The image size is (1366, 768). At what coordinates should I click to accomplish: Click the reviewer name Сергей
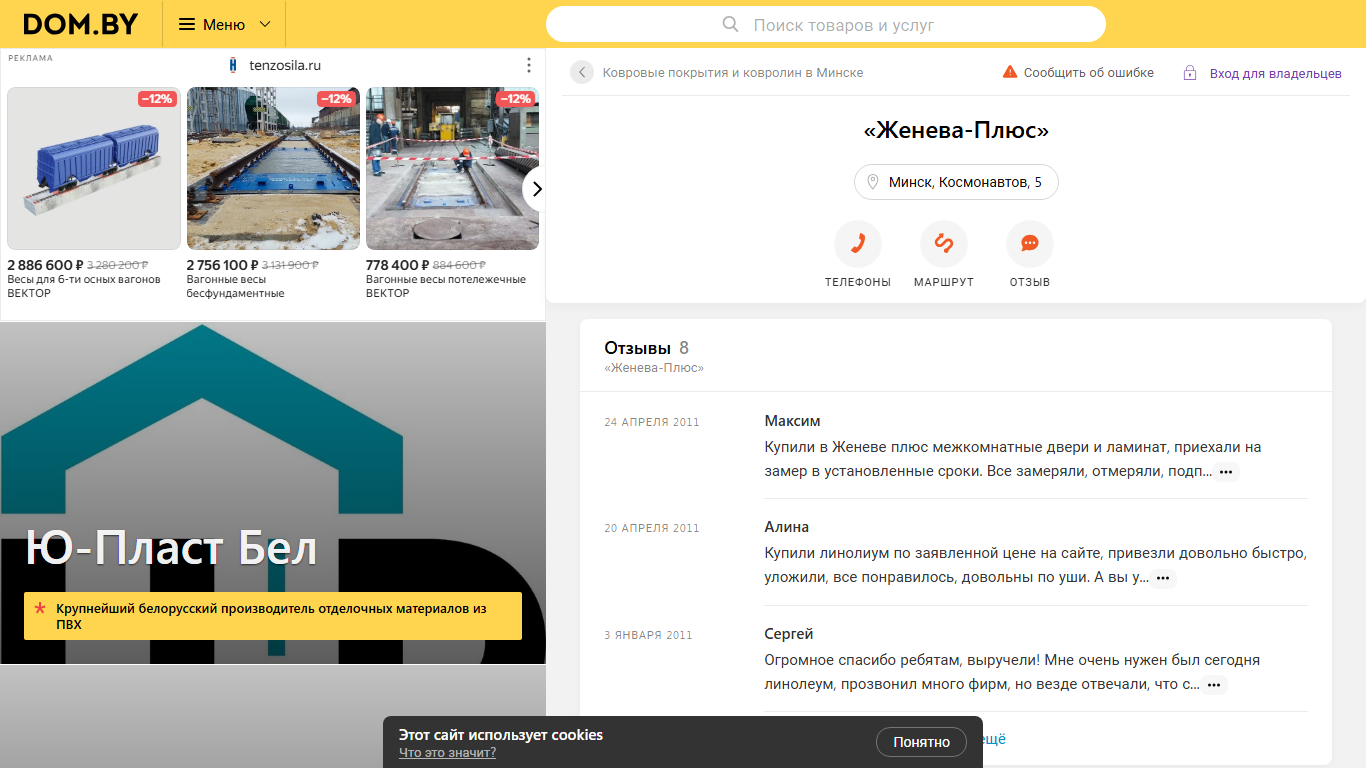(789, 634)
